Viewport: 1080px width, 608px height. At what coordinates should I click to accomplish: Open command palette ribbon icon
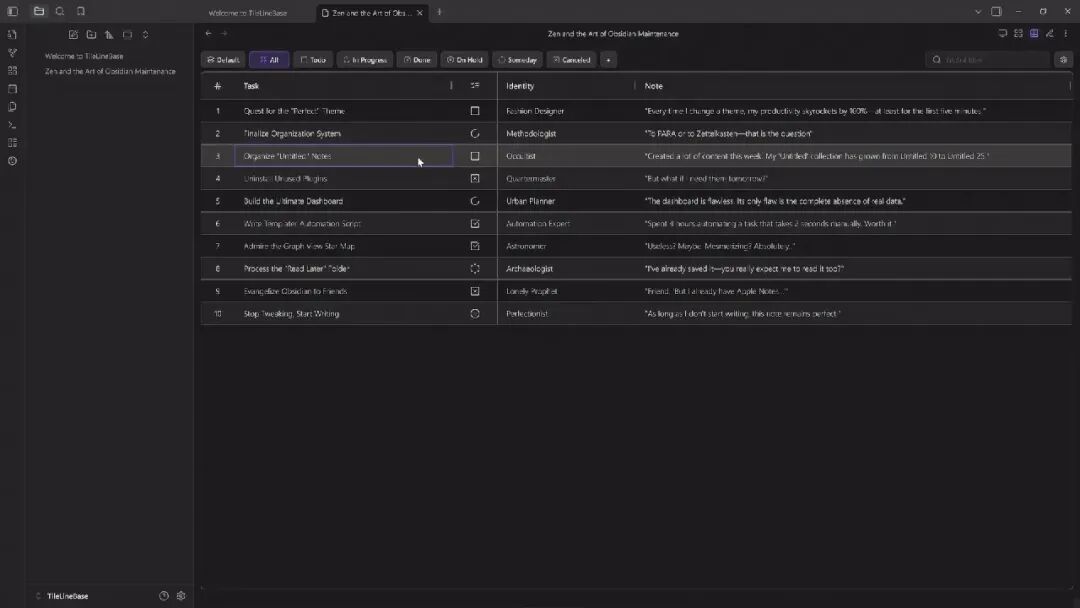coord(12,125)
